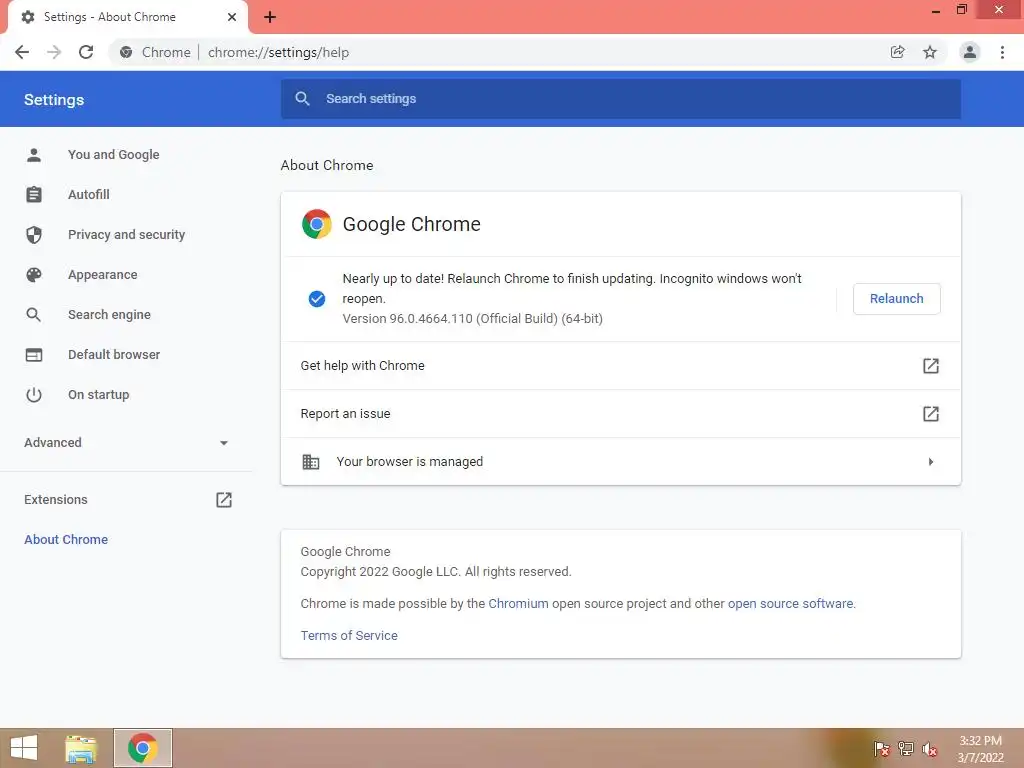Screen dimensions: 1024x768
Task: Open You and Google settings
Action: coord(114,155)
